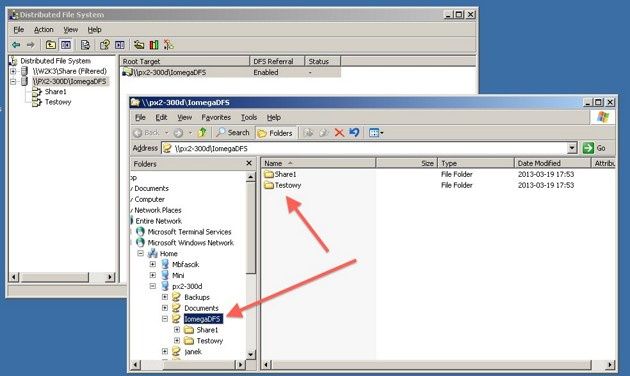The height and width of the screenshot is (376, 630).
Task: Select Entire Network in Folders tree
Action: [158, 221]
